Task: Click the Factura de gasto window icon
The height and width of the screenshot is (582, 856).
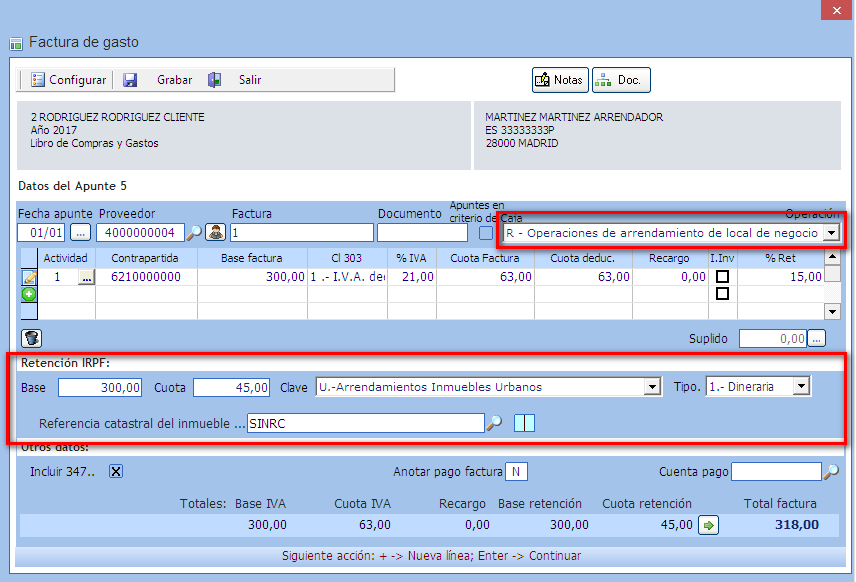Action: point(16,43)
